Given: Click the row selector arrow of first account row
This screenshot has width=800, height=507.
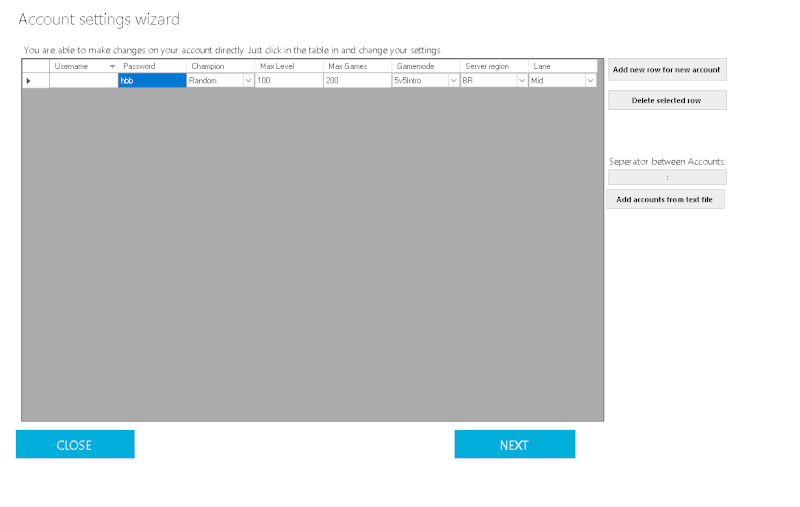Looking at the screenshot, I should pyautogui.click(x=29, y=81).
